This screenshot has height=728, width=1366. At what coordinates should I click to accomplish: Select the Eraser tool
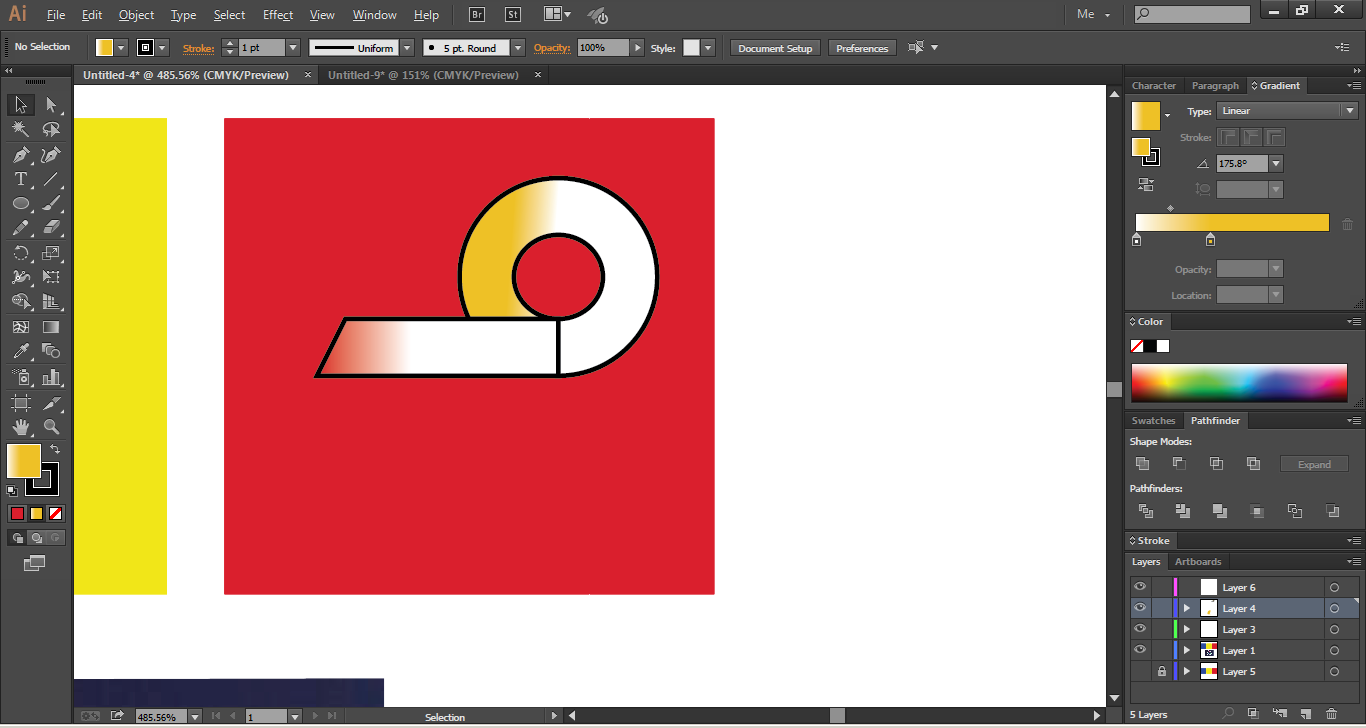(x=52, y=228)
